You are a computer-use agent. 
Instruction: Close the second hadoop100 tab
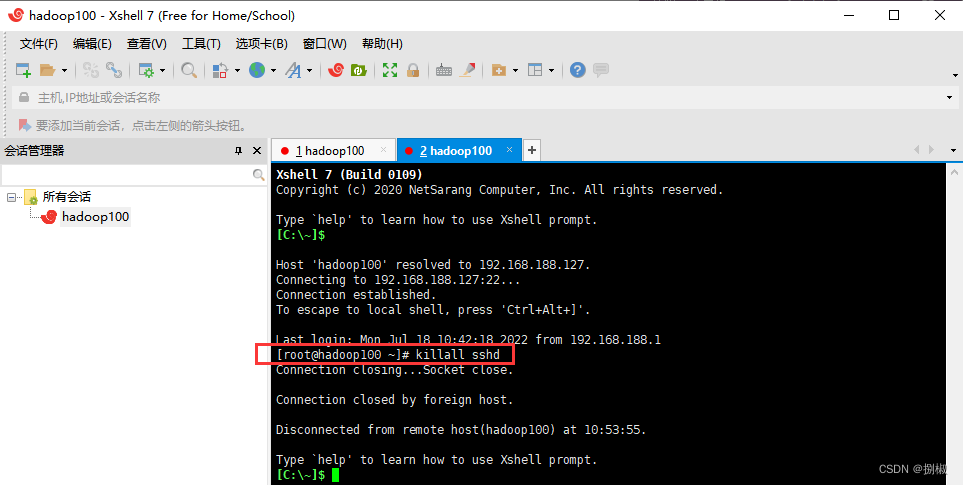click(x=509, y=150)
